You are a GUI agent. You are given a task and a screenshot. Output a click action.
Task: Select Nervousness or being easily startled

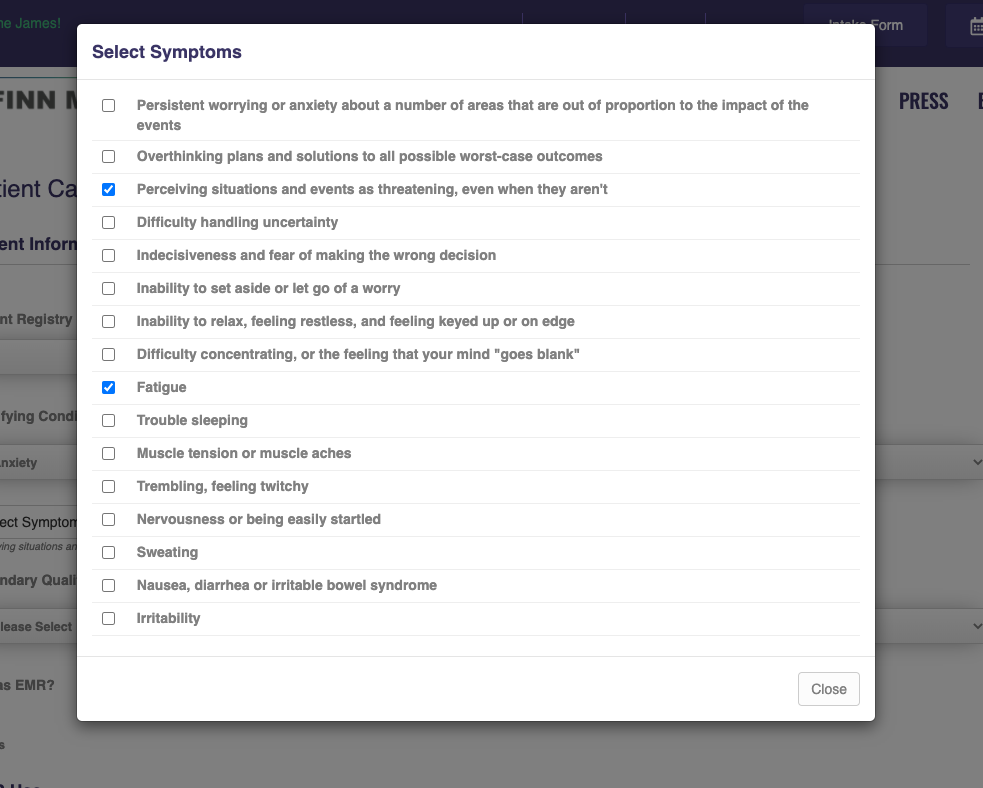[x=109, y=519]
